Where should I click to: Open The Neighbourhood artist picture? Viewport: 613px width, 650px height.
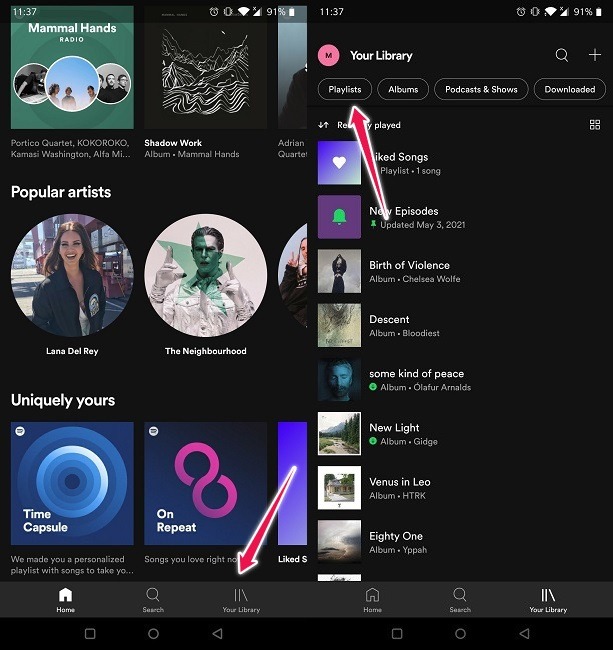click(206, 275)
